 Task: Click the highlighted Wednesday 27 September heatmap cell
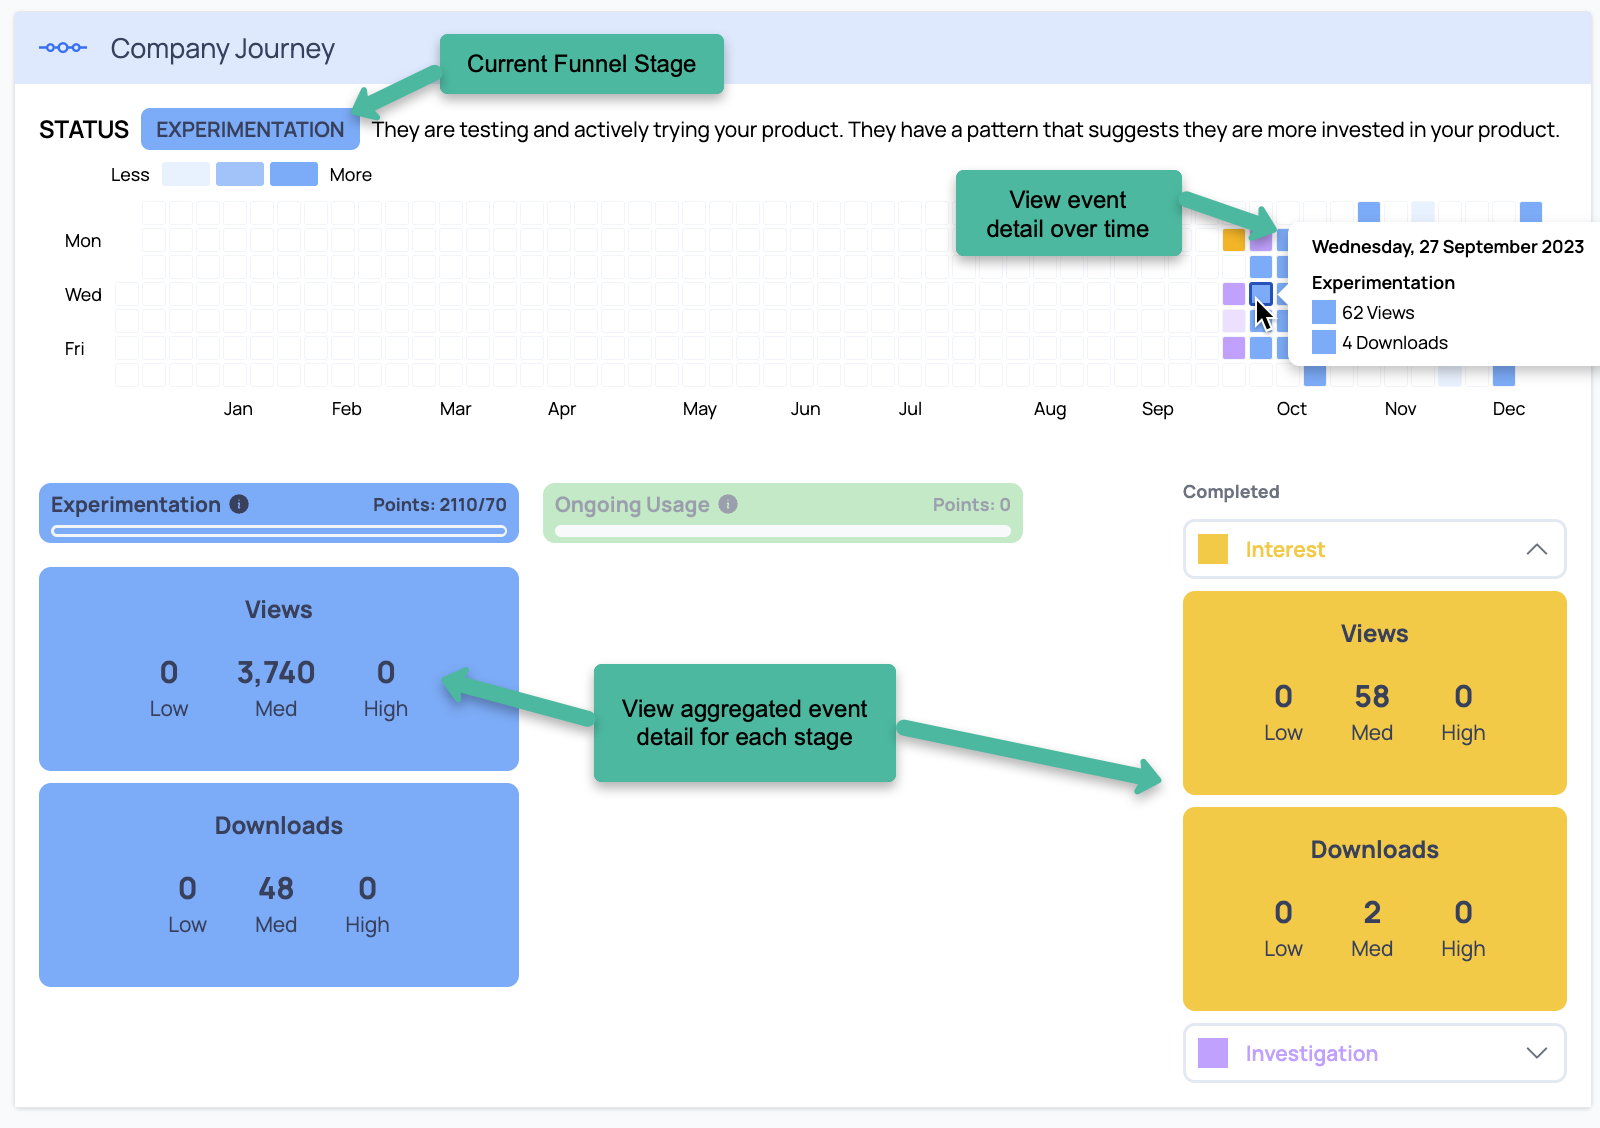tap(1261, 294)
